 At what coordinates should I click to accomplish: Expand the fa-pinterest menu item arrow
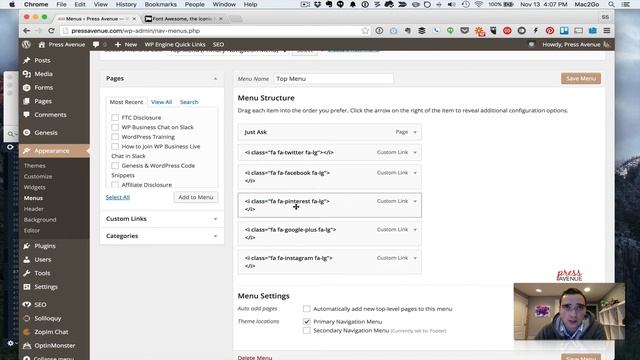click(x=415, y=201)
